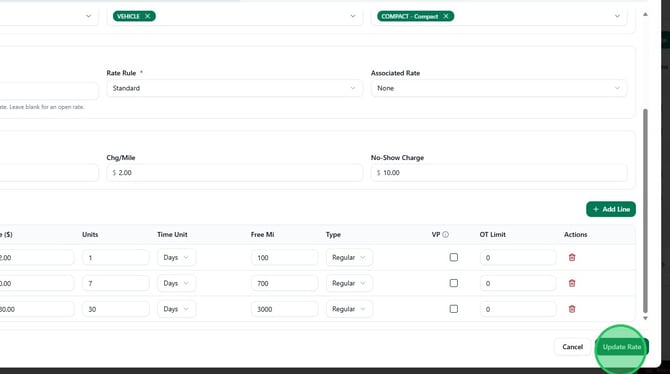Remove the COMPACT - Compact tag
The width and height of the screenshot is (670, 374).
click(446, 16)
